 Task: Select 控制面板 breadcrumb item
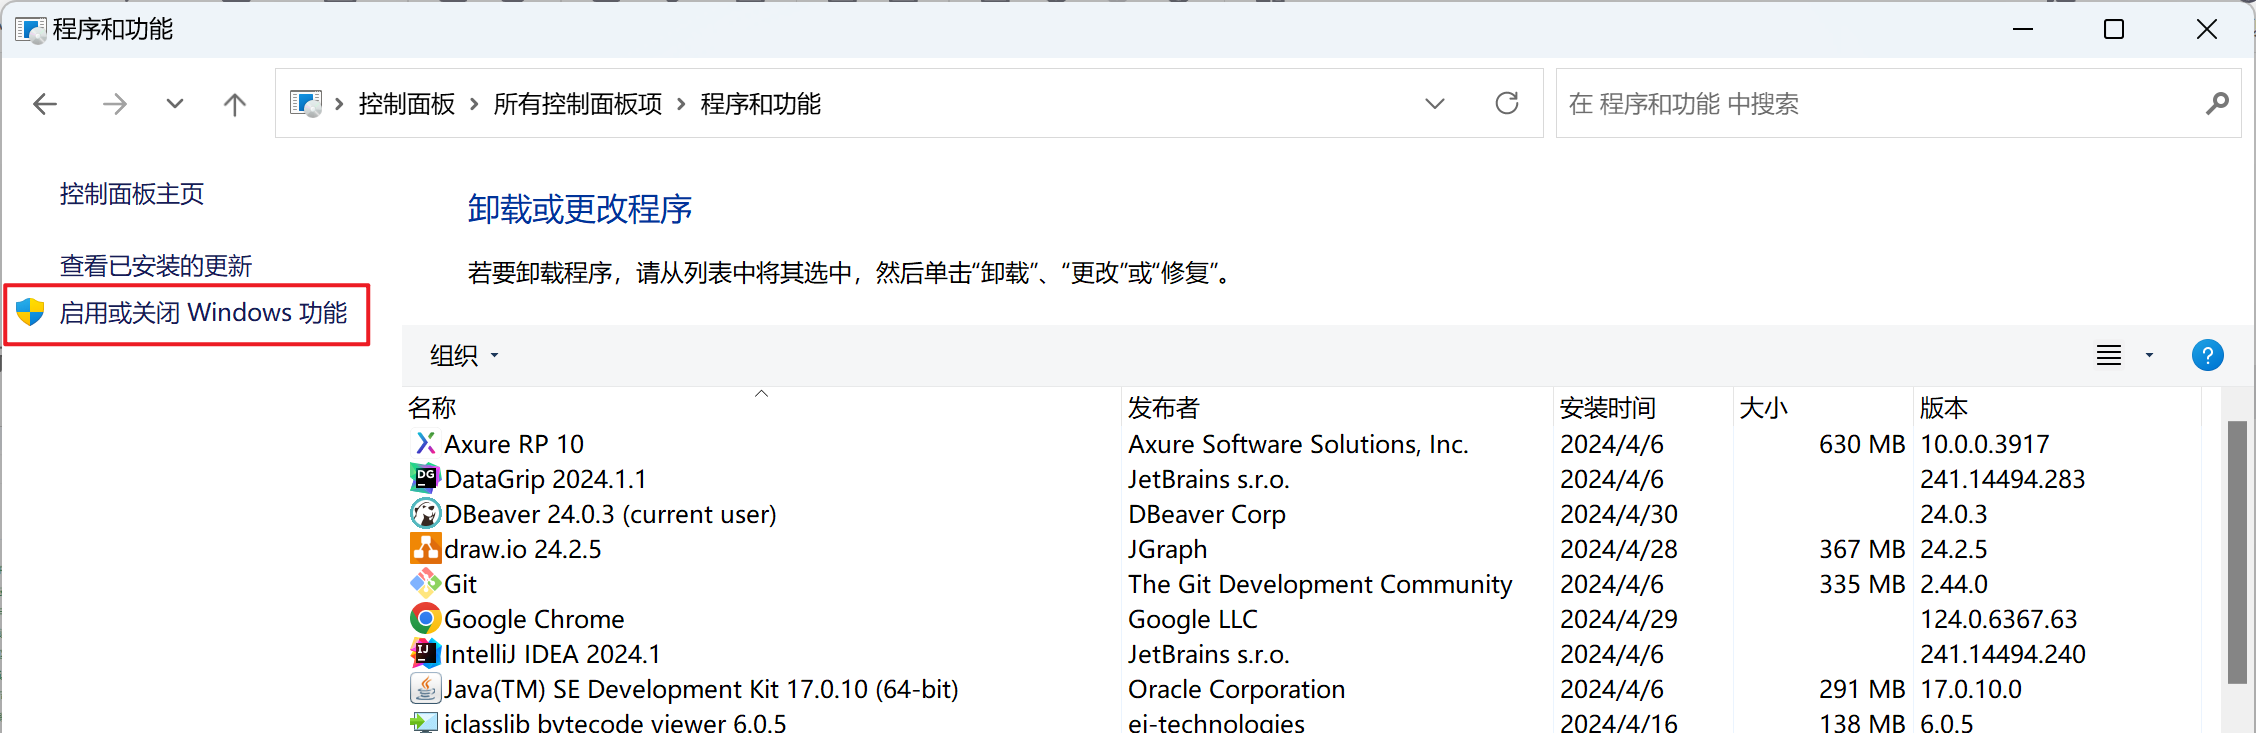pyautogui.click(x=407, y=104)
